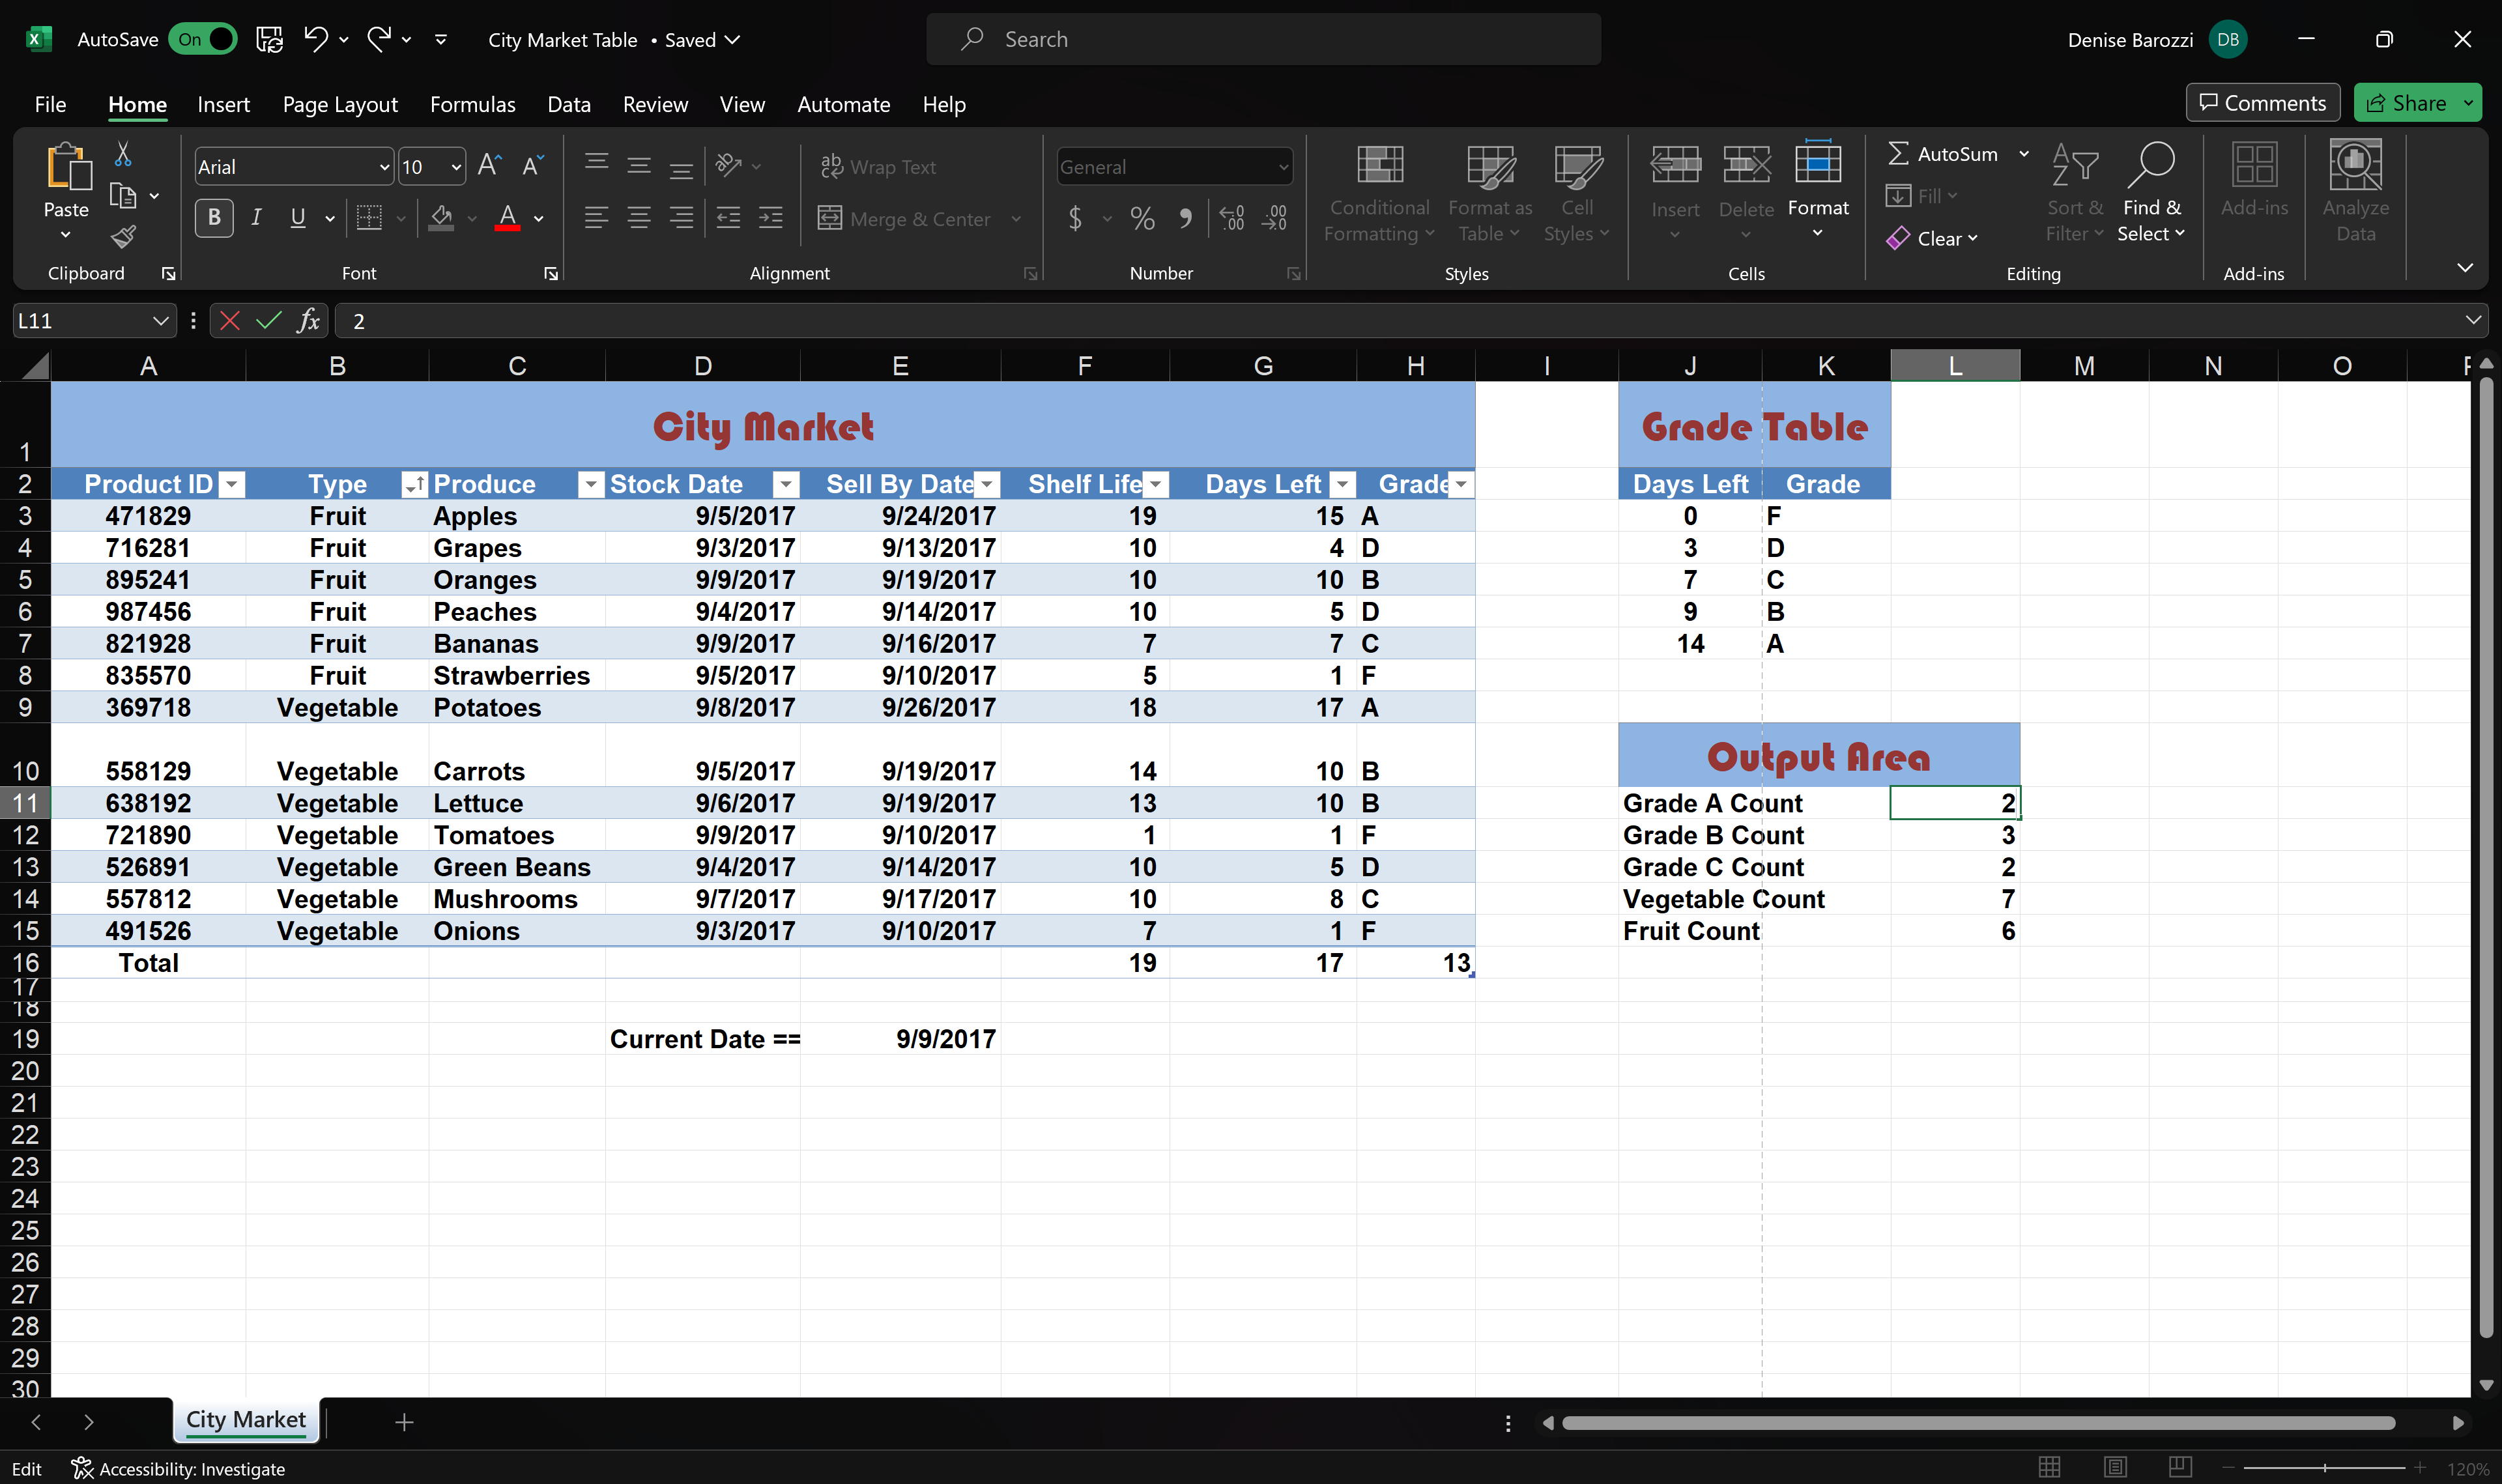
Task: Click the Comments button
Action: point(2262,103)
